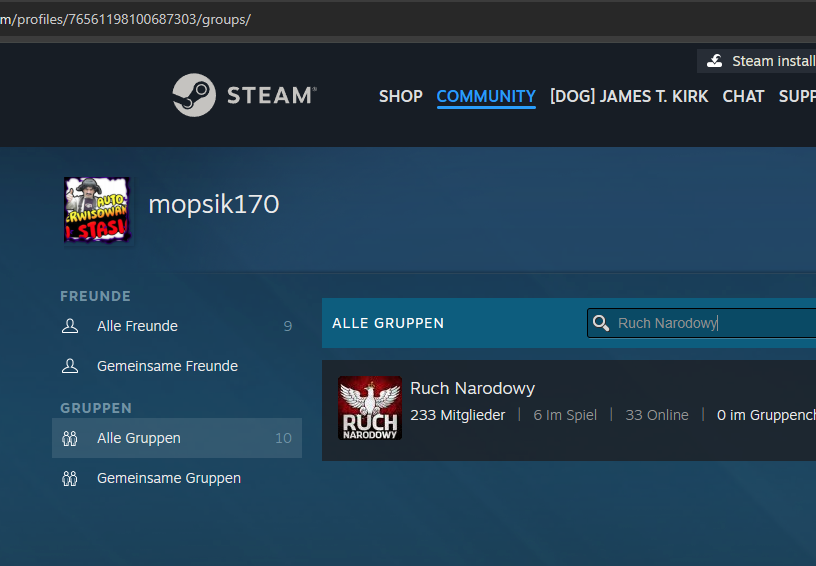The width and height of the screenshot is (816, 566).
Task: Click the person icon beside Gemeinsame Freunde
Action: click(70, 366)
